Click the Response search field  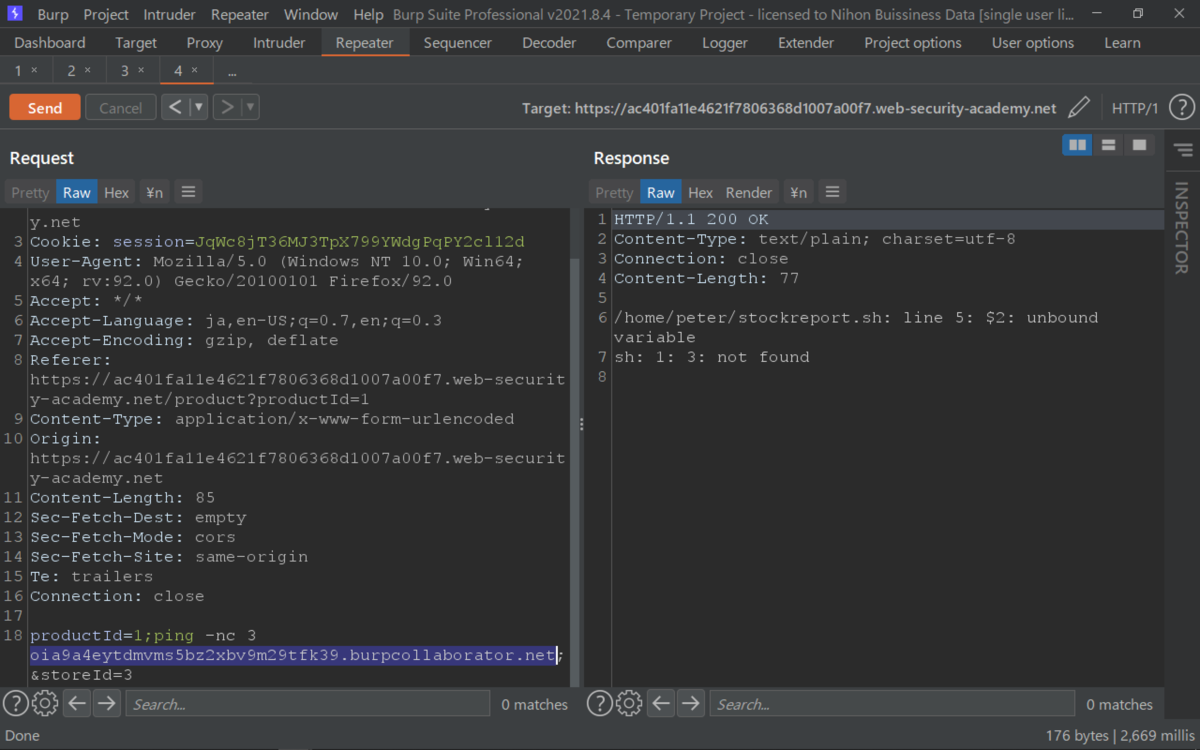click(x=892, y=704)
